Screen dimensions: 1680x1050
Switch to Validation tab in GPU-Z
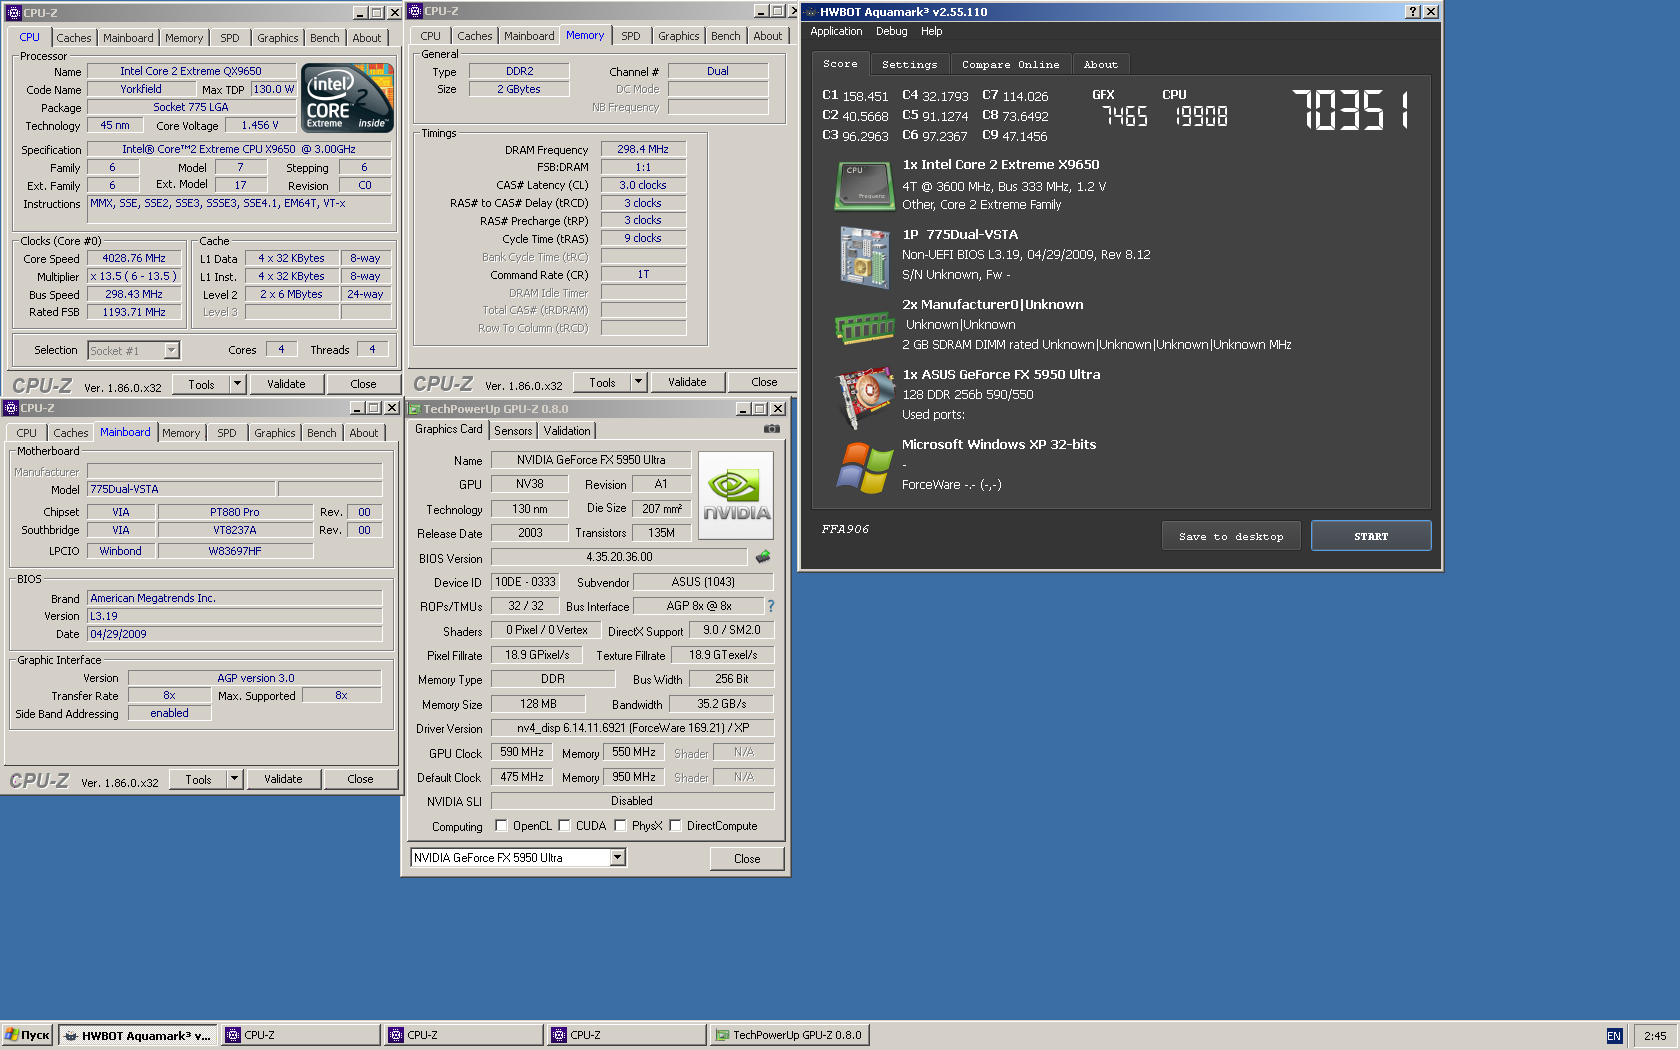[567, 431]
